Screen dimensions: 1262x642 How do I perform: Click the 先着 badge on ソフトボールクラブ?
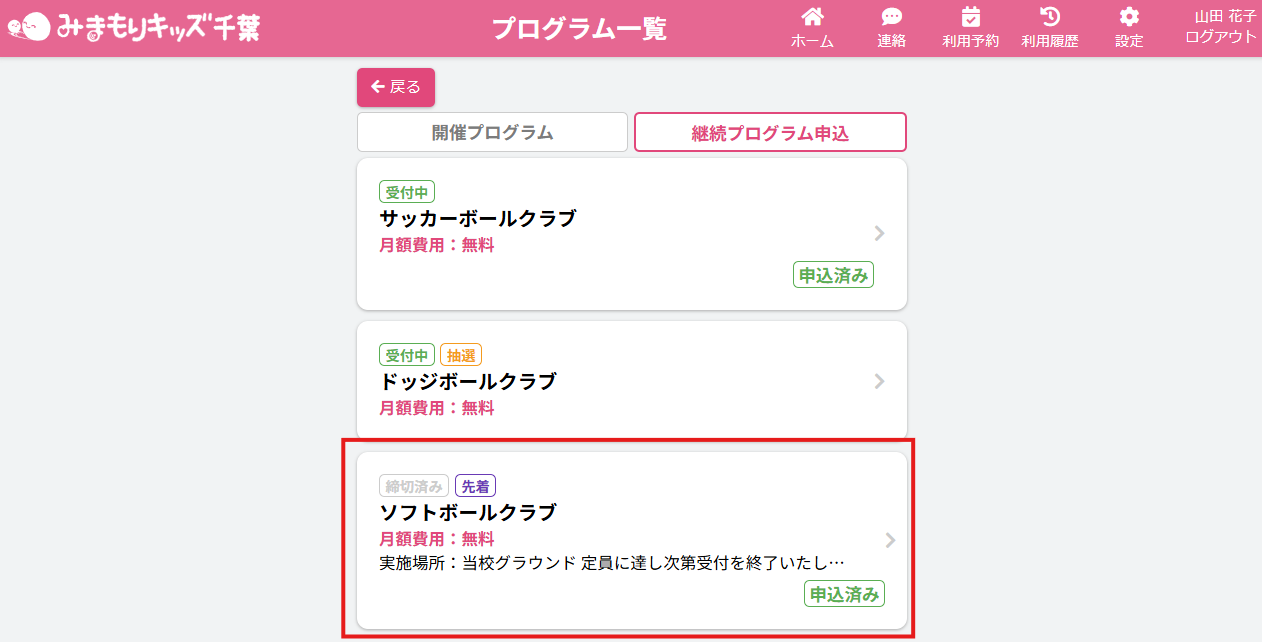coord(475,487)
